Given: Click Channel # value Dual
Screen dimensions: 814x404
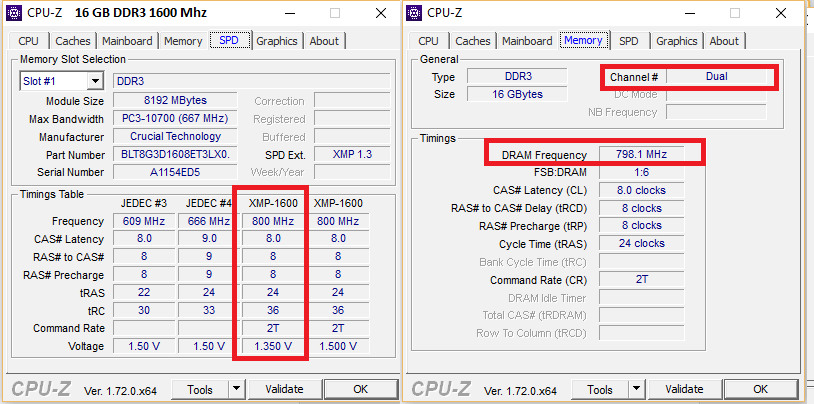Looking at the screenshot, I should tap(716, 77).
